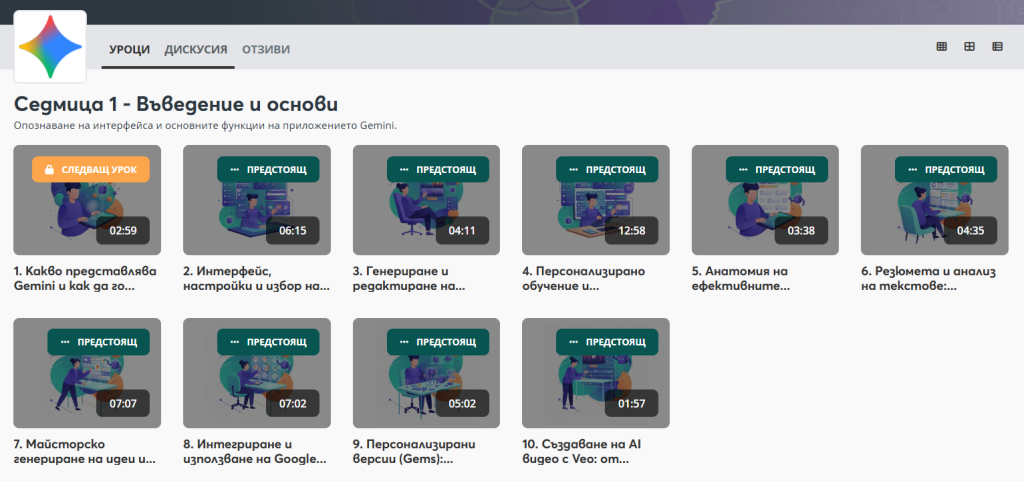Open title '4. Персонализирано обучение'
Screen dimensions: 1024x481
tap(584, 279)
